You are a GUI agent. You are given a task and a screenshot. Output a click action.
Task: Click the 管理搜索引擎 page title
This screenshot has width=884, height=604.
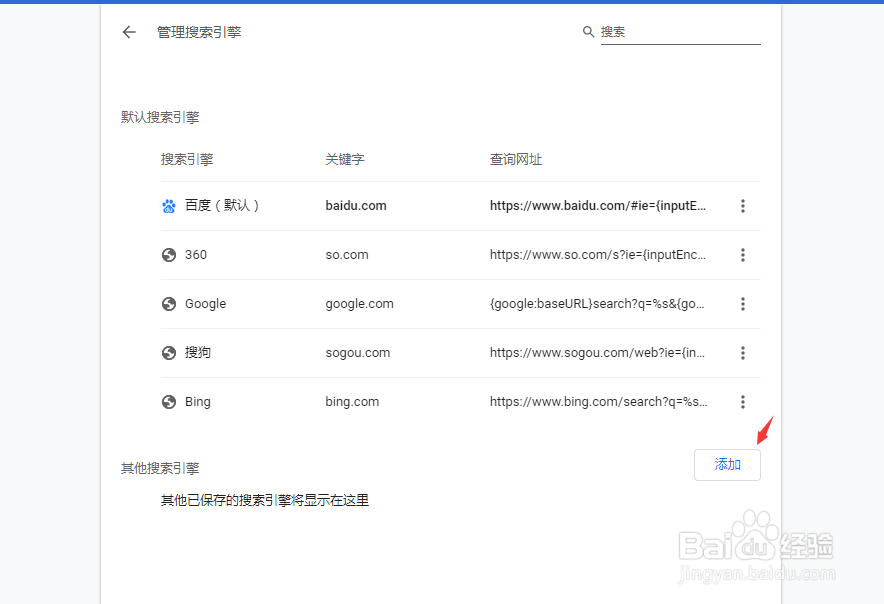pos(199,32)
